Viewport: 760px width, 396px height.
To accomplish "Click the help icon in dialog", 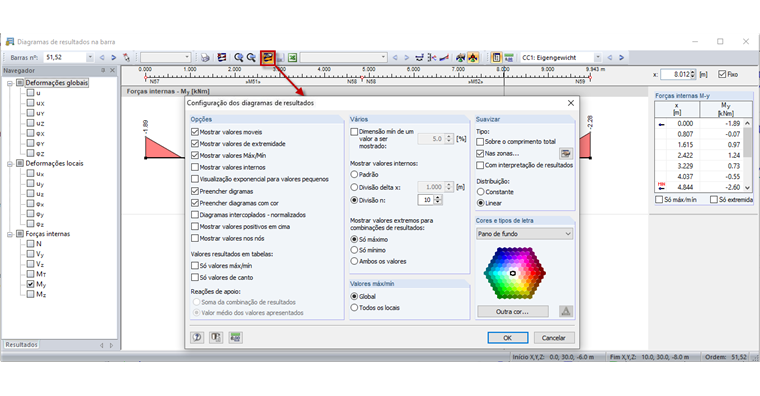I will 197,337.
